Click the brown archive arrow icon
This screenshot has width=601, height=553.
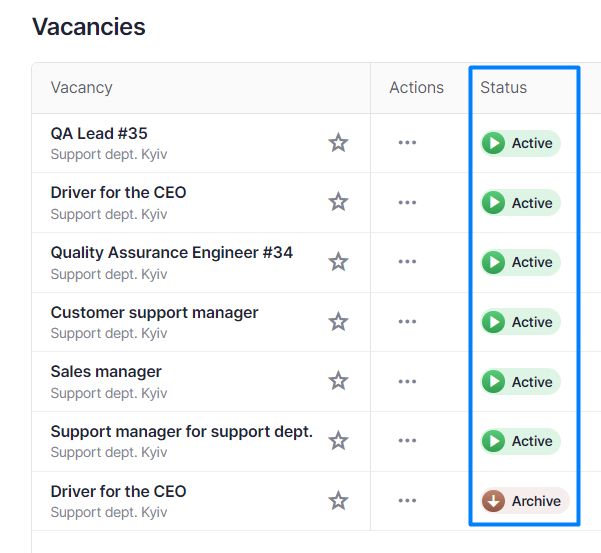point(494,500)
